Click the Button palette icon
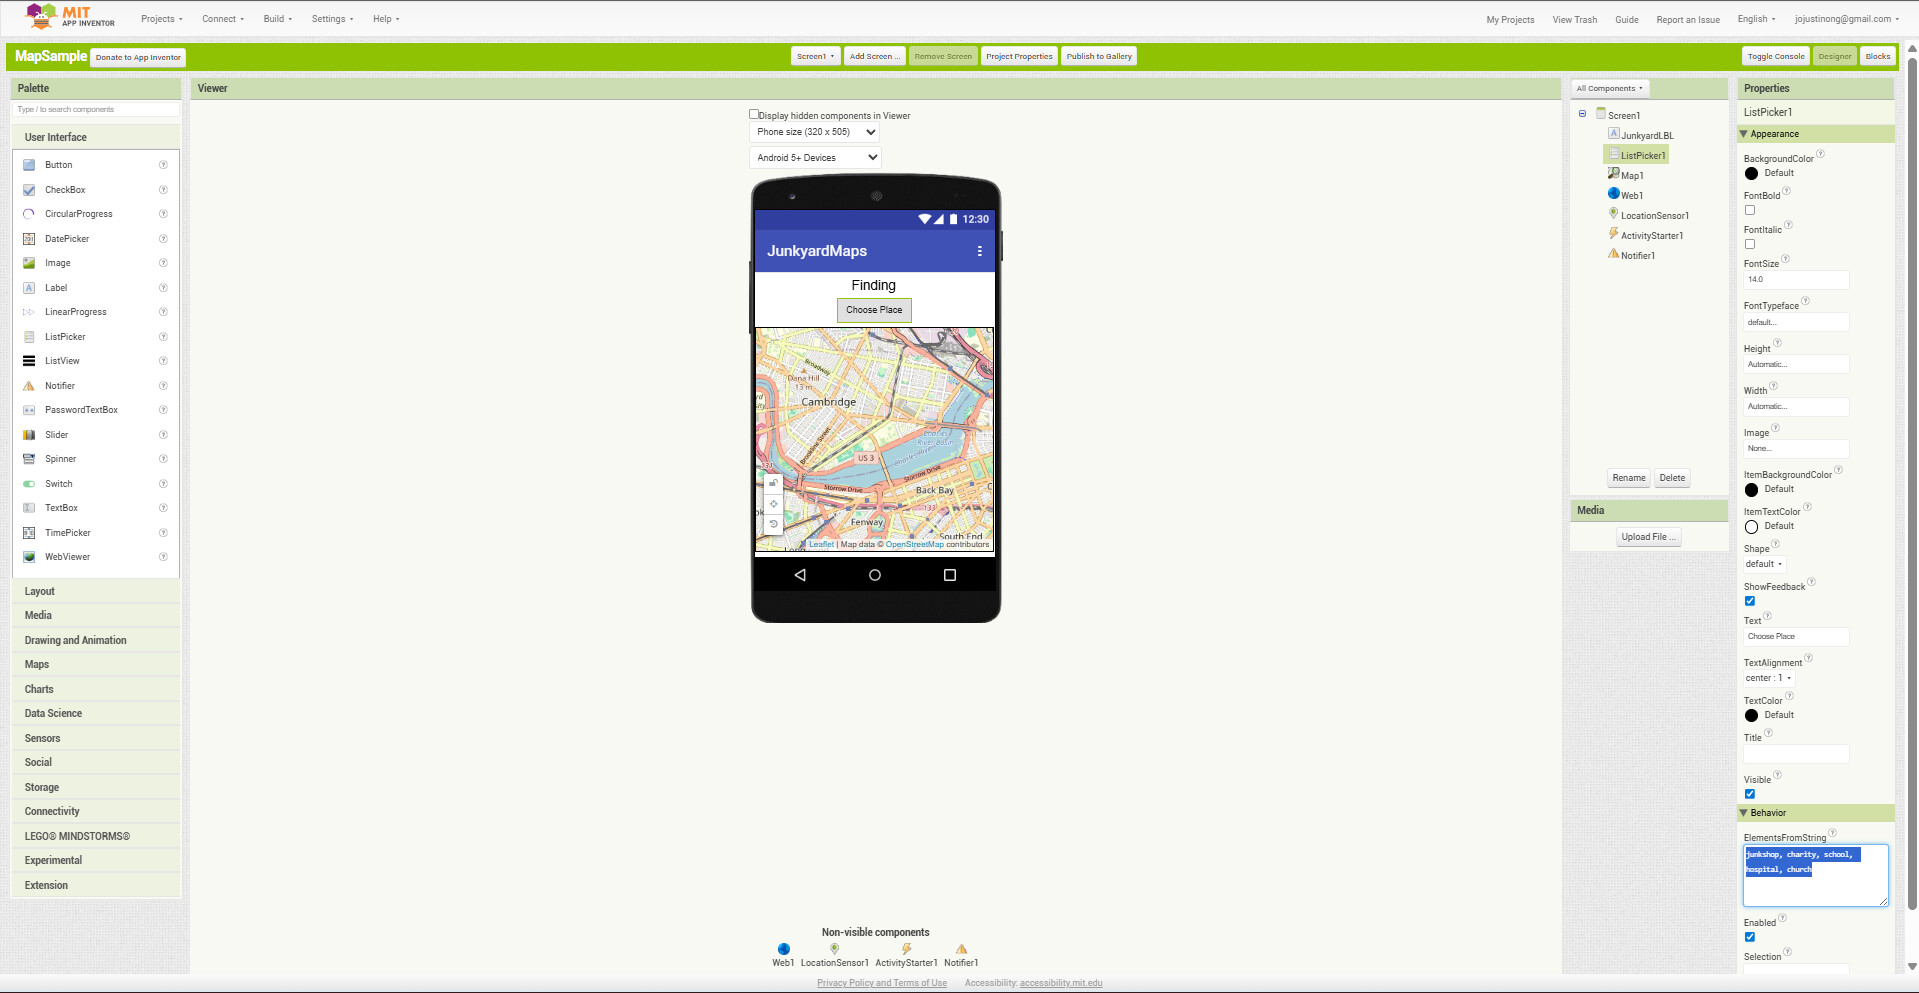 (29, 165)
